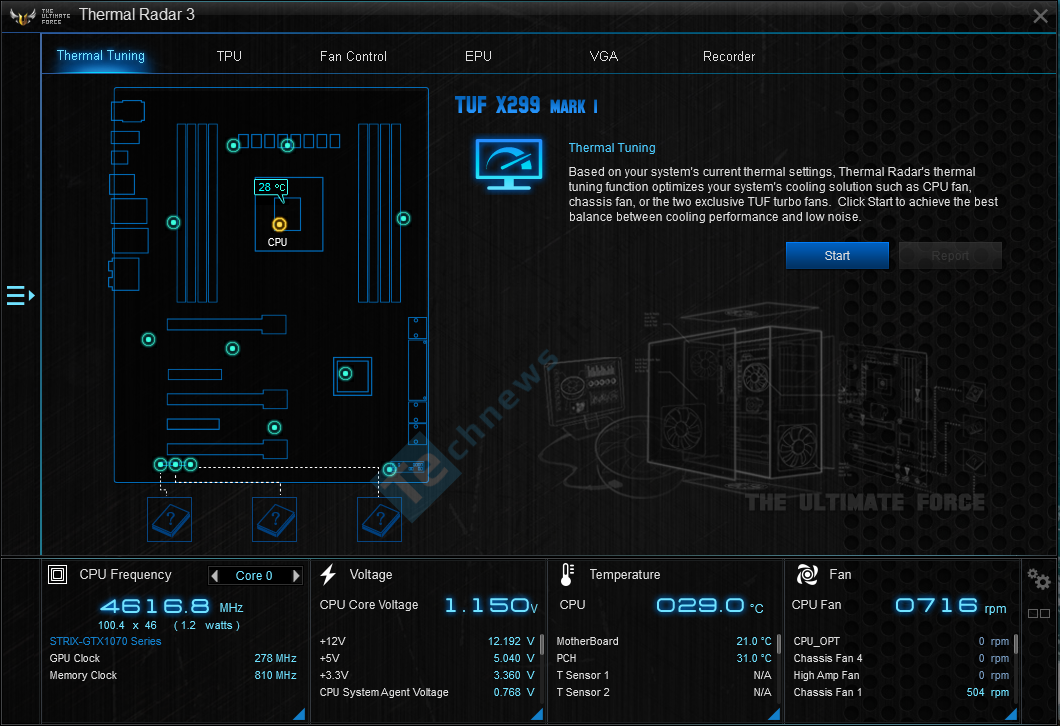
Task: Select previous core with left arrow
Action: pos(215,575)
